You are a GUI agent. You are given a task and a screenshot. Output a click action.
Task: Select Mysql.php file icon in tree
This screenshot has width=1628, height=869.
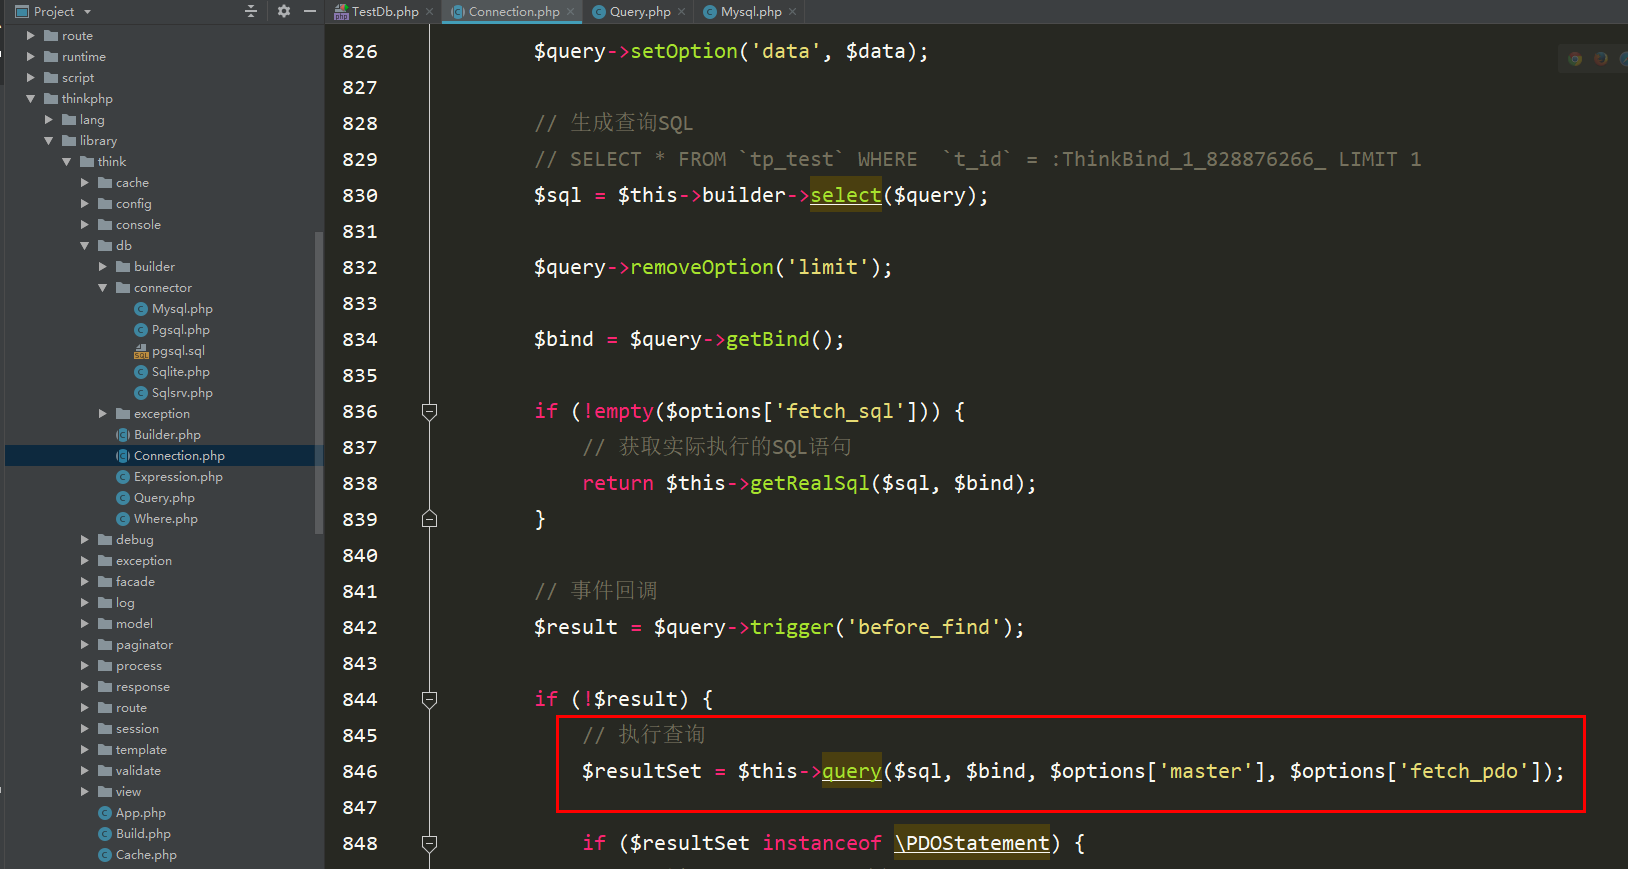pyautogui.click(x=141, y=309)
